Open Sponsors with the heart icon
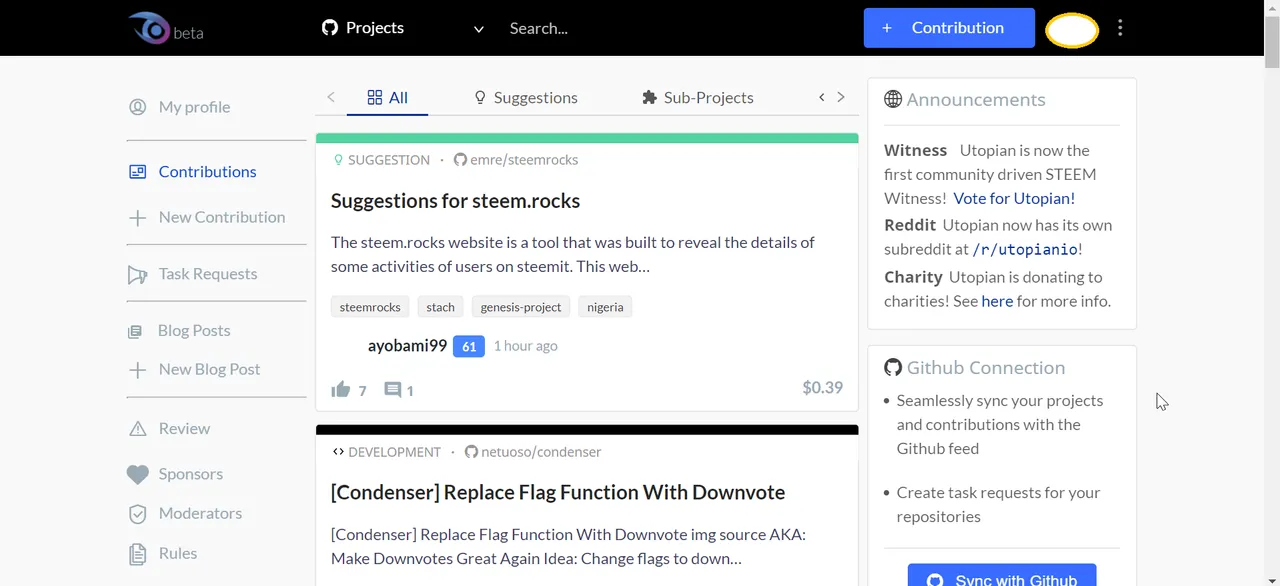1280x586 pixels. click(138, 474)
